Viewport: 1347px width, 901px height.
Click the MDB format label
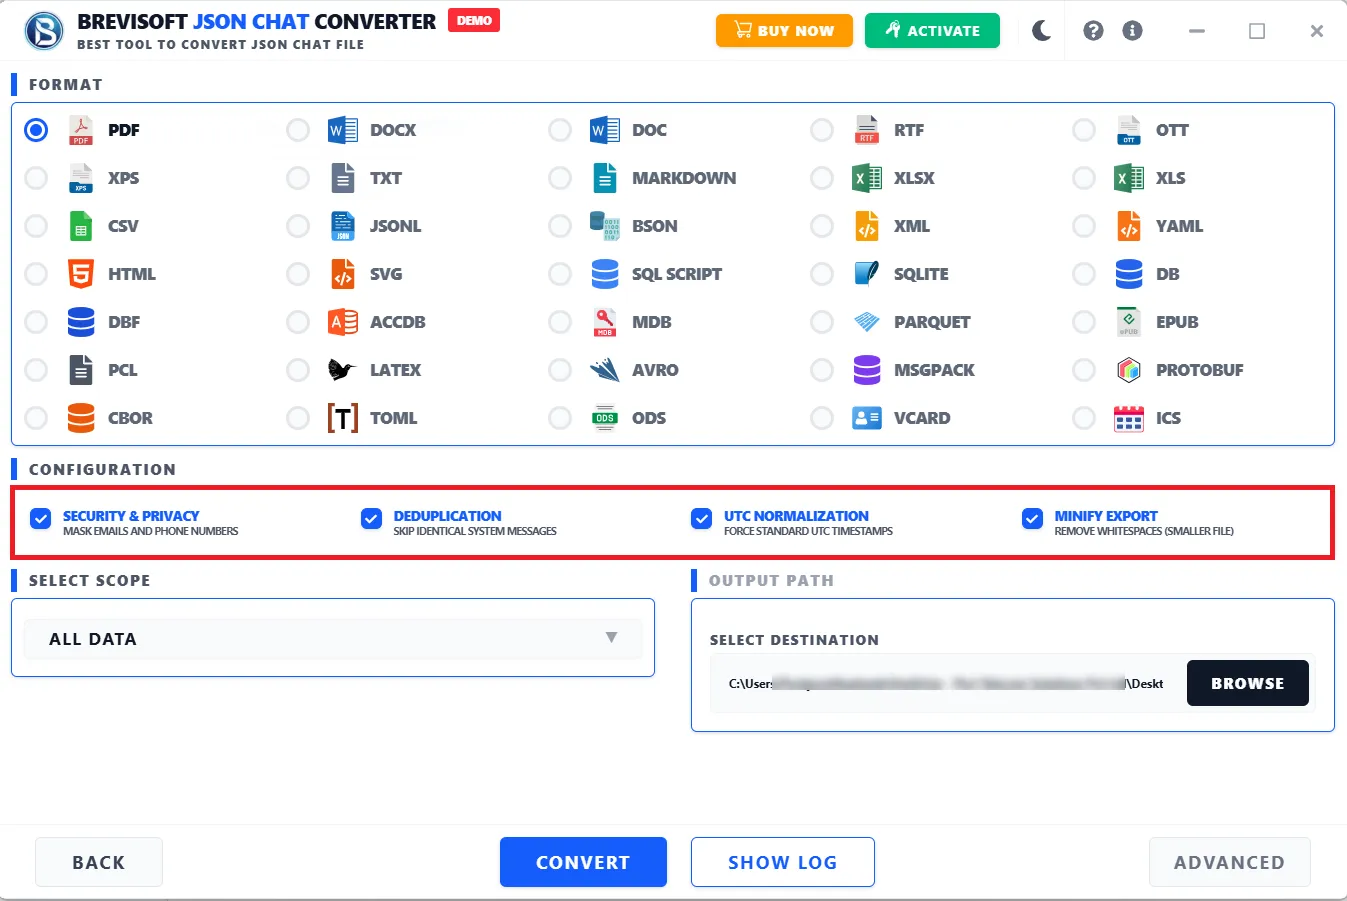652,322
